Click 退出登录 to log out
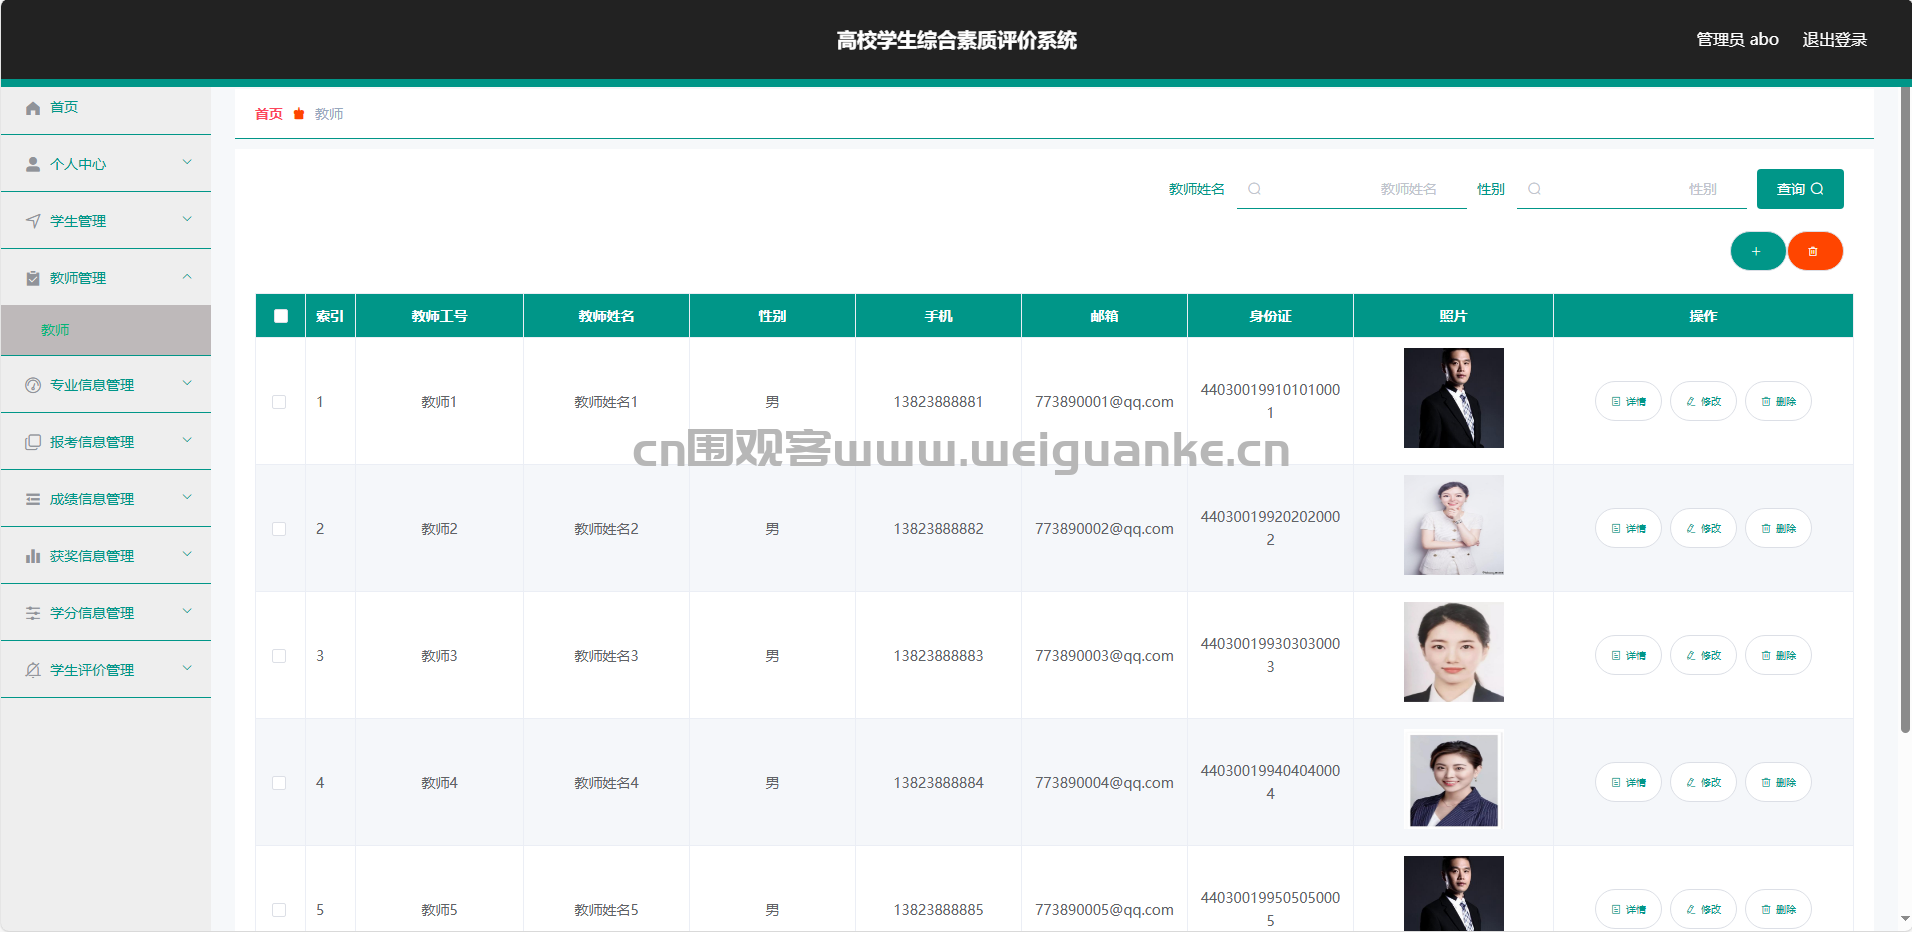1912x932 pixels. 1835,40
